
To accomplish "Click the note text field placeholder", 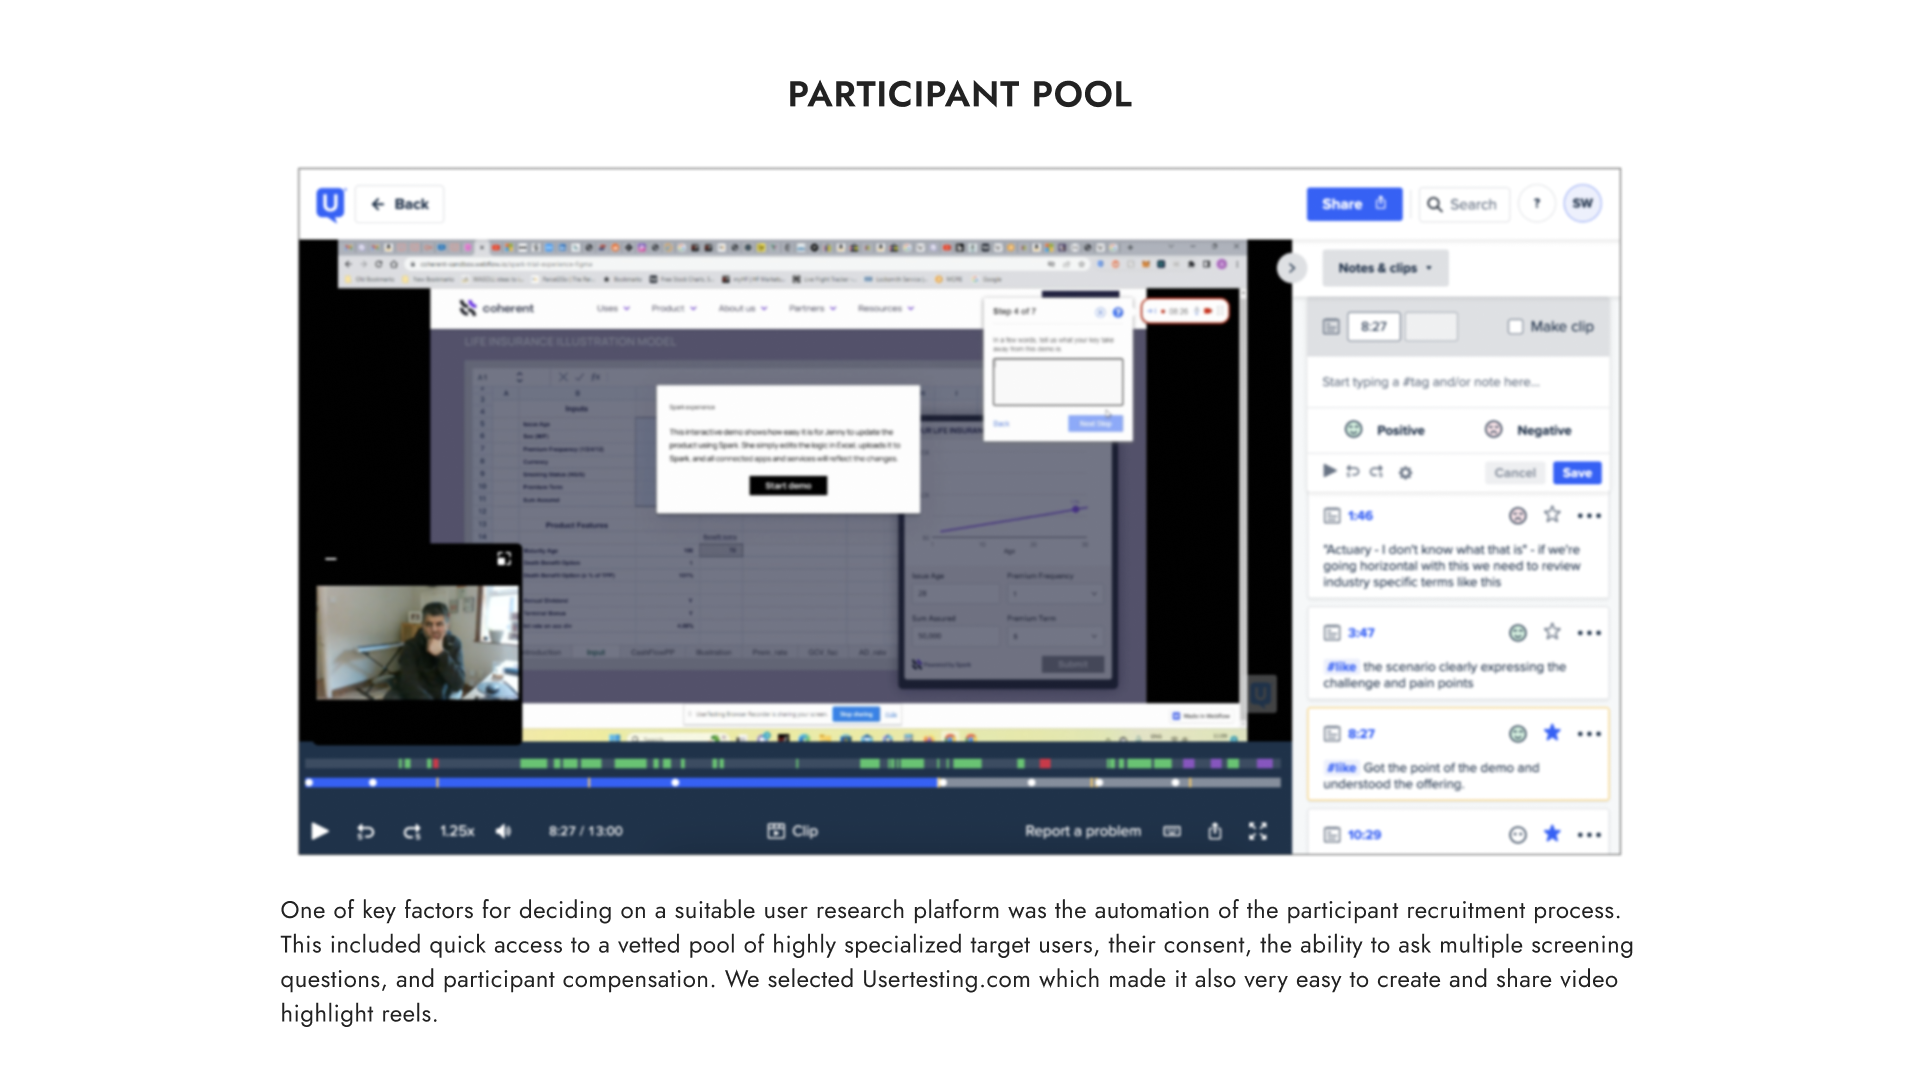I will point(1430,382).
